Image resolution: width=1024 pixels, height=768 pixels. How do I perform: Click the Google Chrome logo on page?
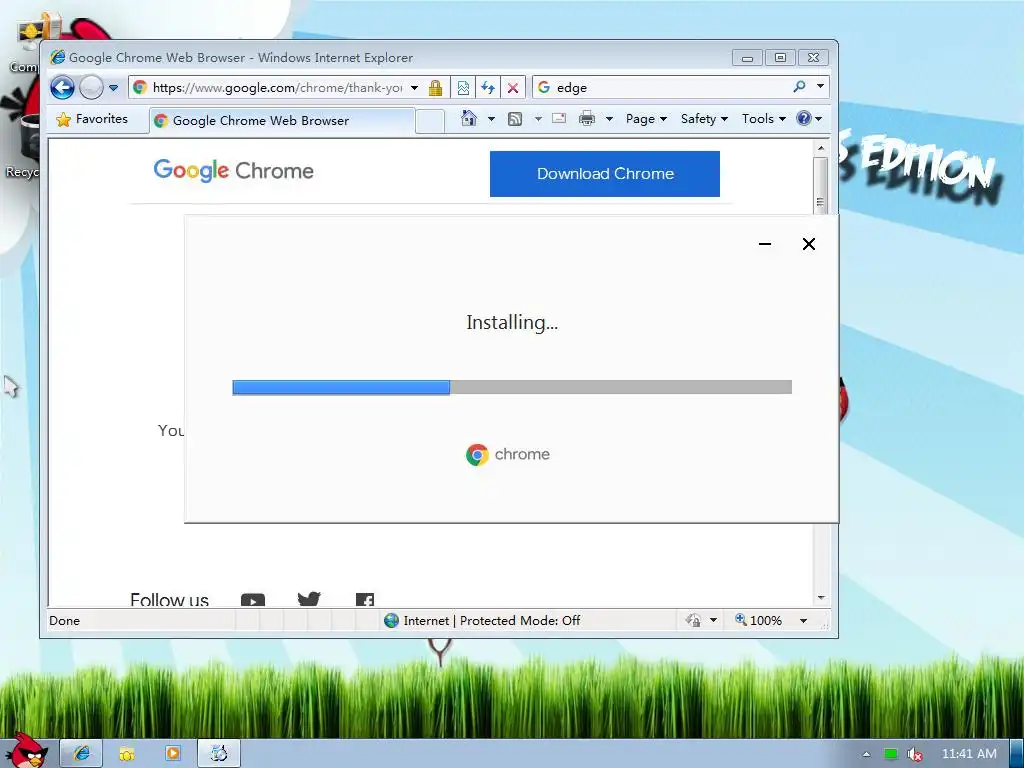coord(234,170)
